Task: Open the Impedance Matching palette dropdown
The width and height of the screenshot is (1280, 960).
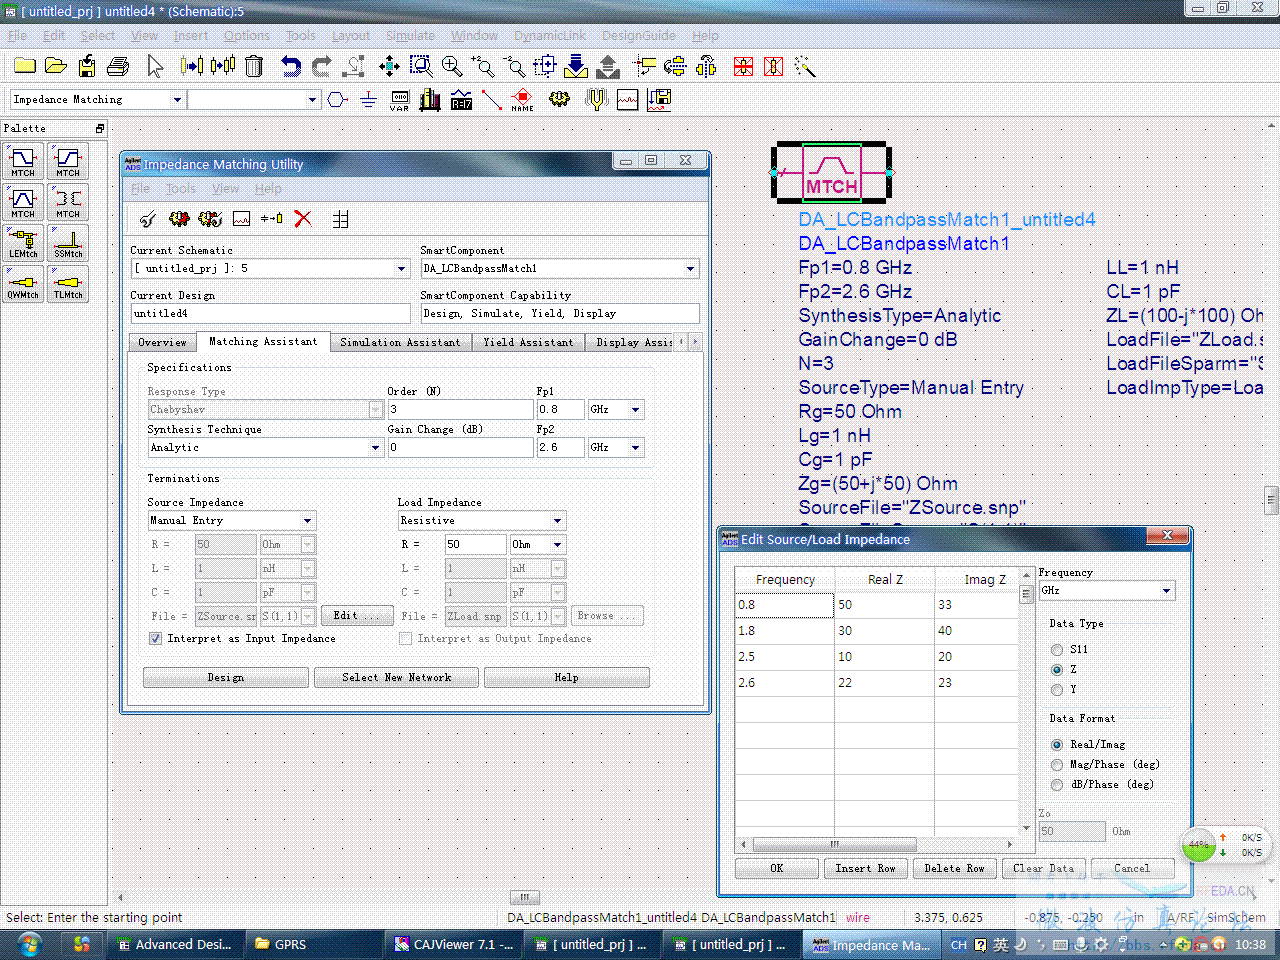Action: pos(177,100)
